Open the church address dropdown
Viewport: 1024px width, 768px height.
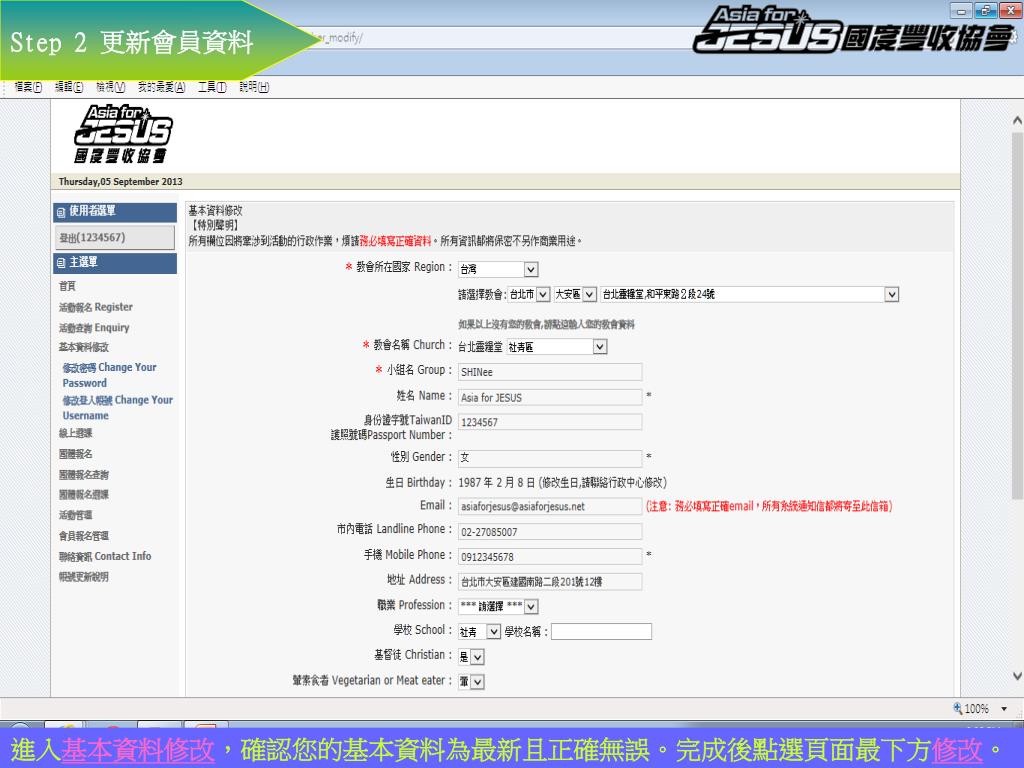pyautogui.click(x=750, y=295)
